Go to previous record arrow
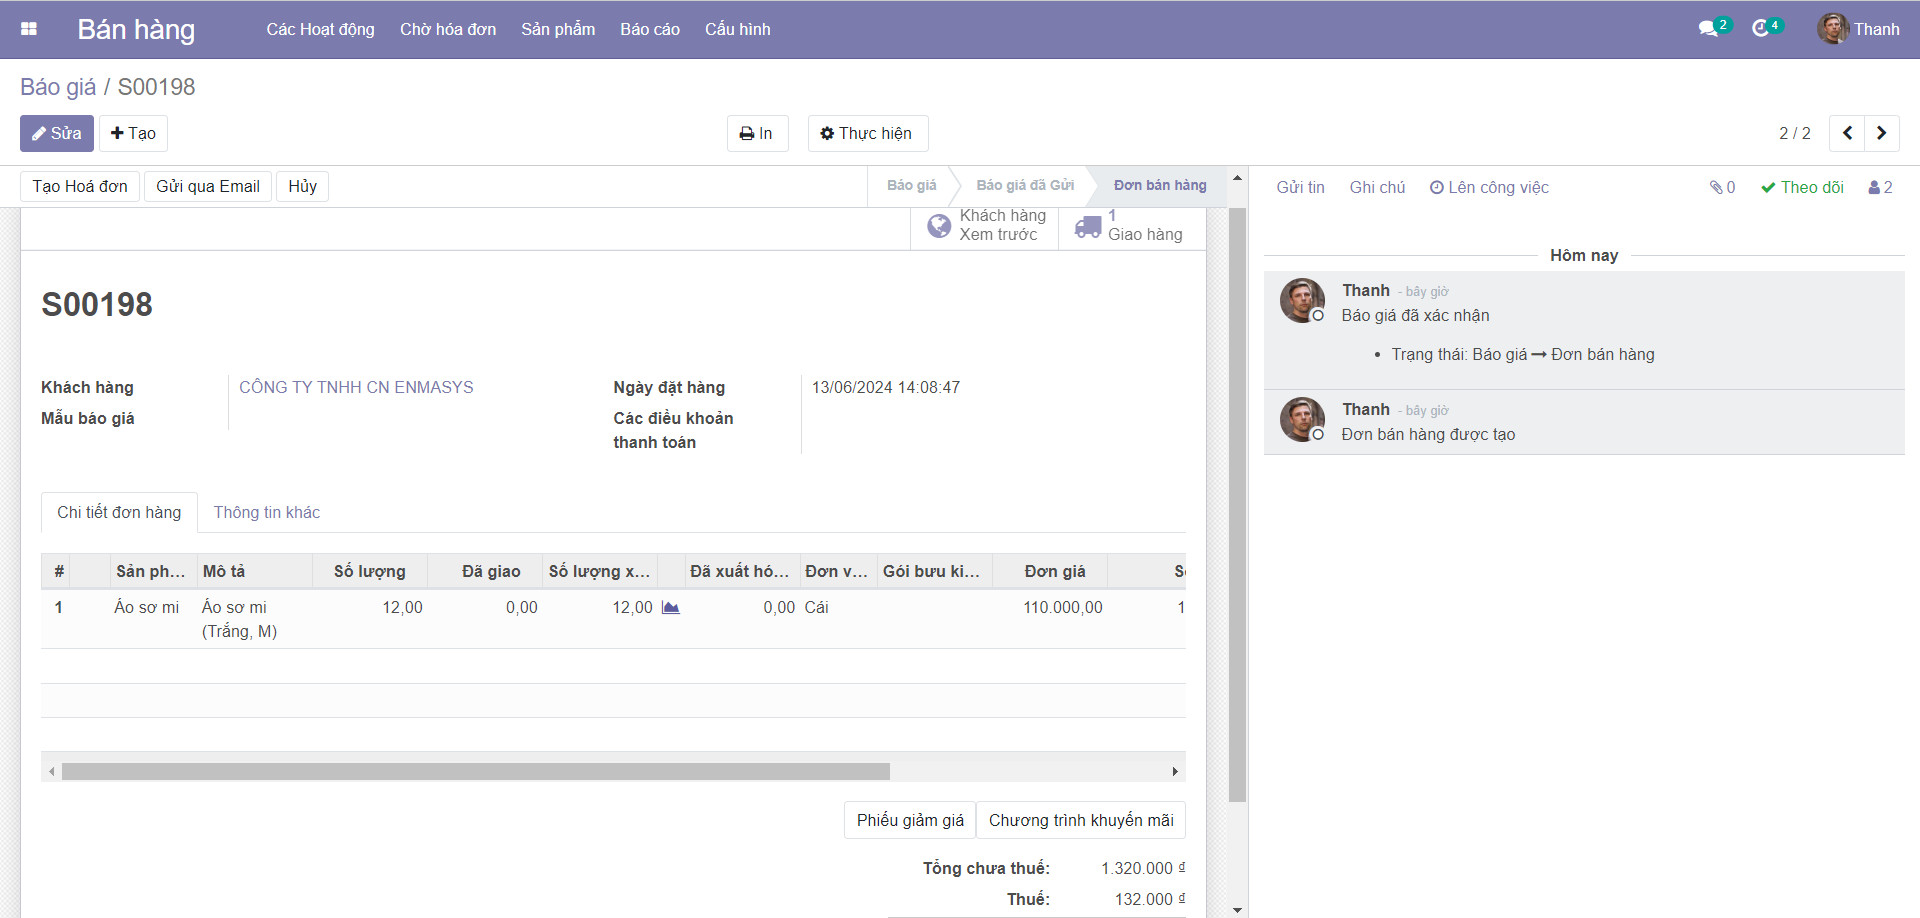Screen dimensions: 1920x918 (1847, 133)
